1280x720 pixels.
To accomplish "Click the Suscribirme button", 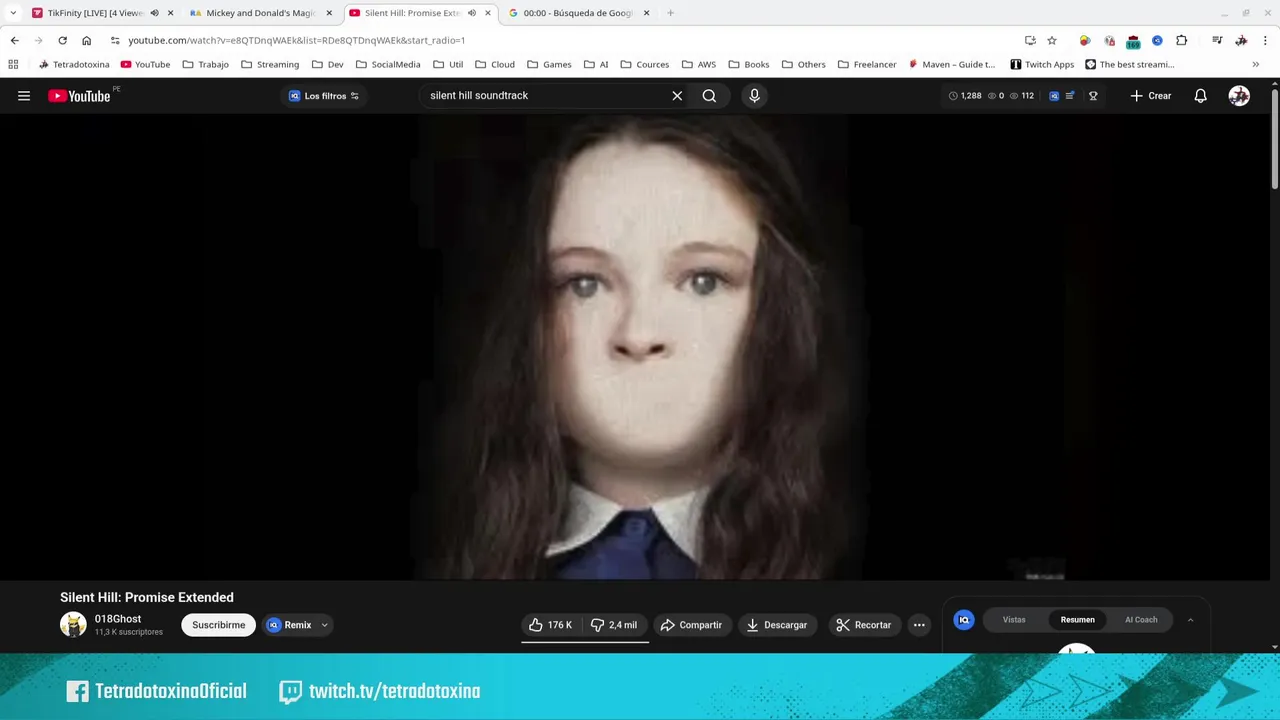I will click(218, 625).
